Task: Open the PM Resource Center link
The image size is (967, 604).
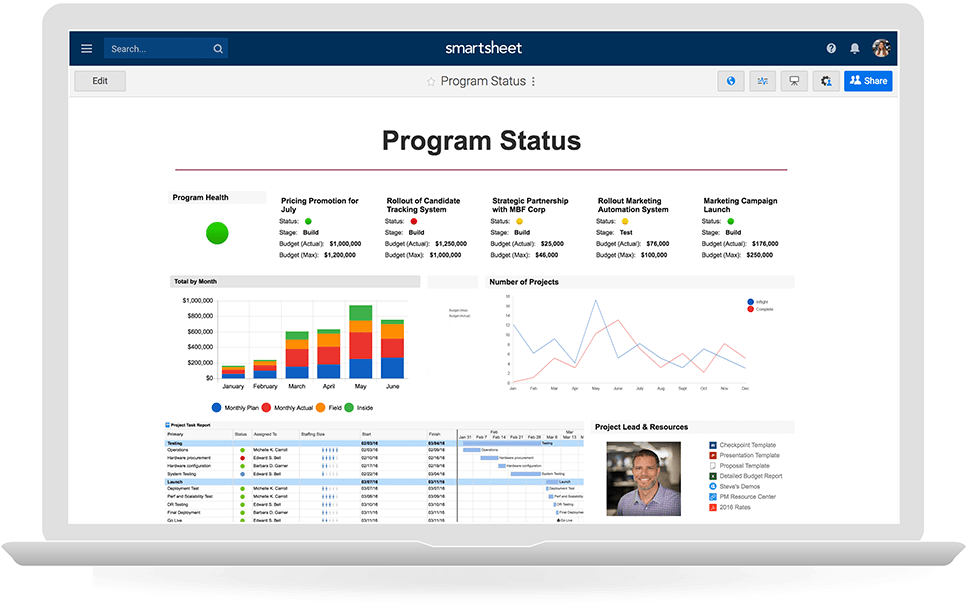Action: 747,497
